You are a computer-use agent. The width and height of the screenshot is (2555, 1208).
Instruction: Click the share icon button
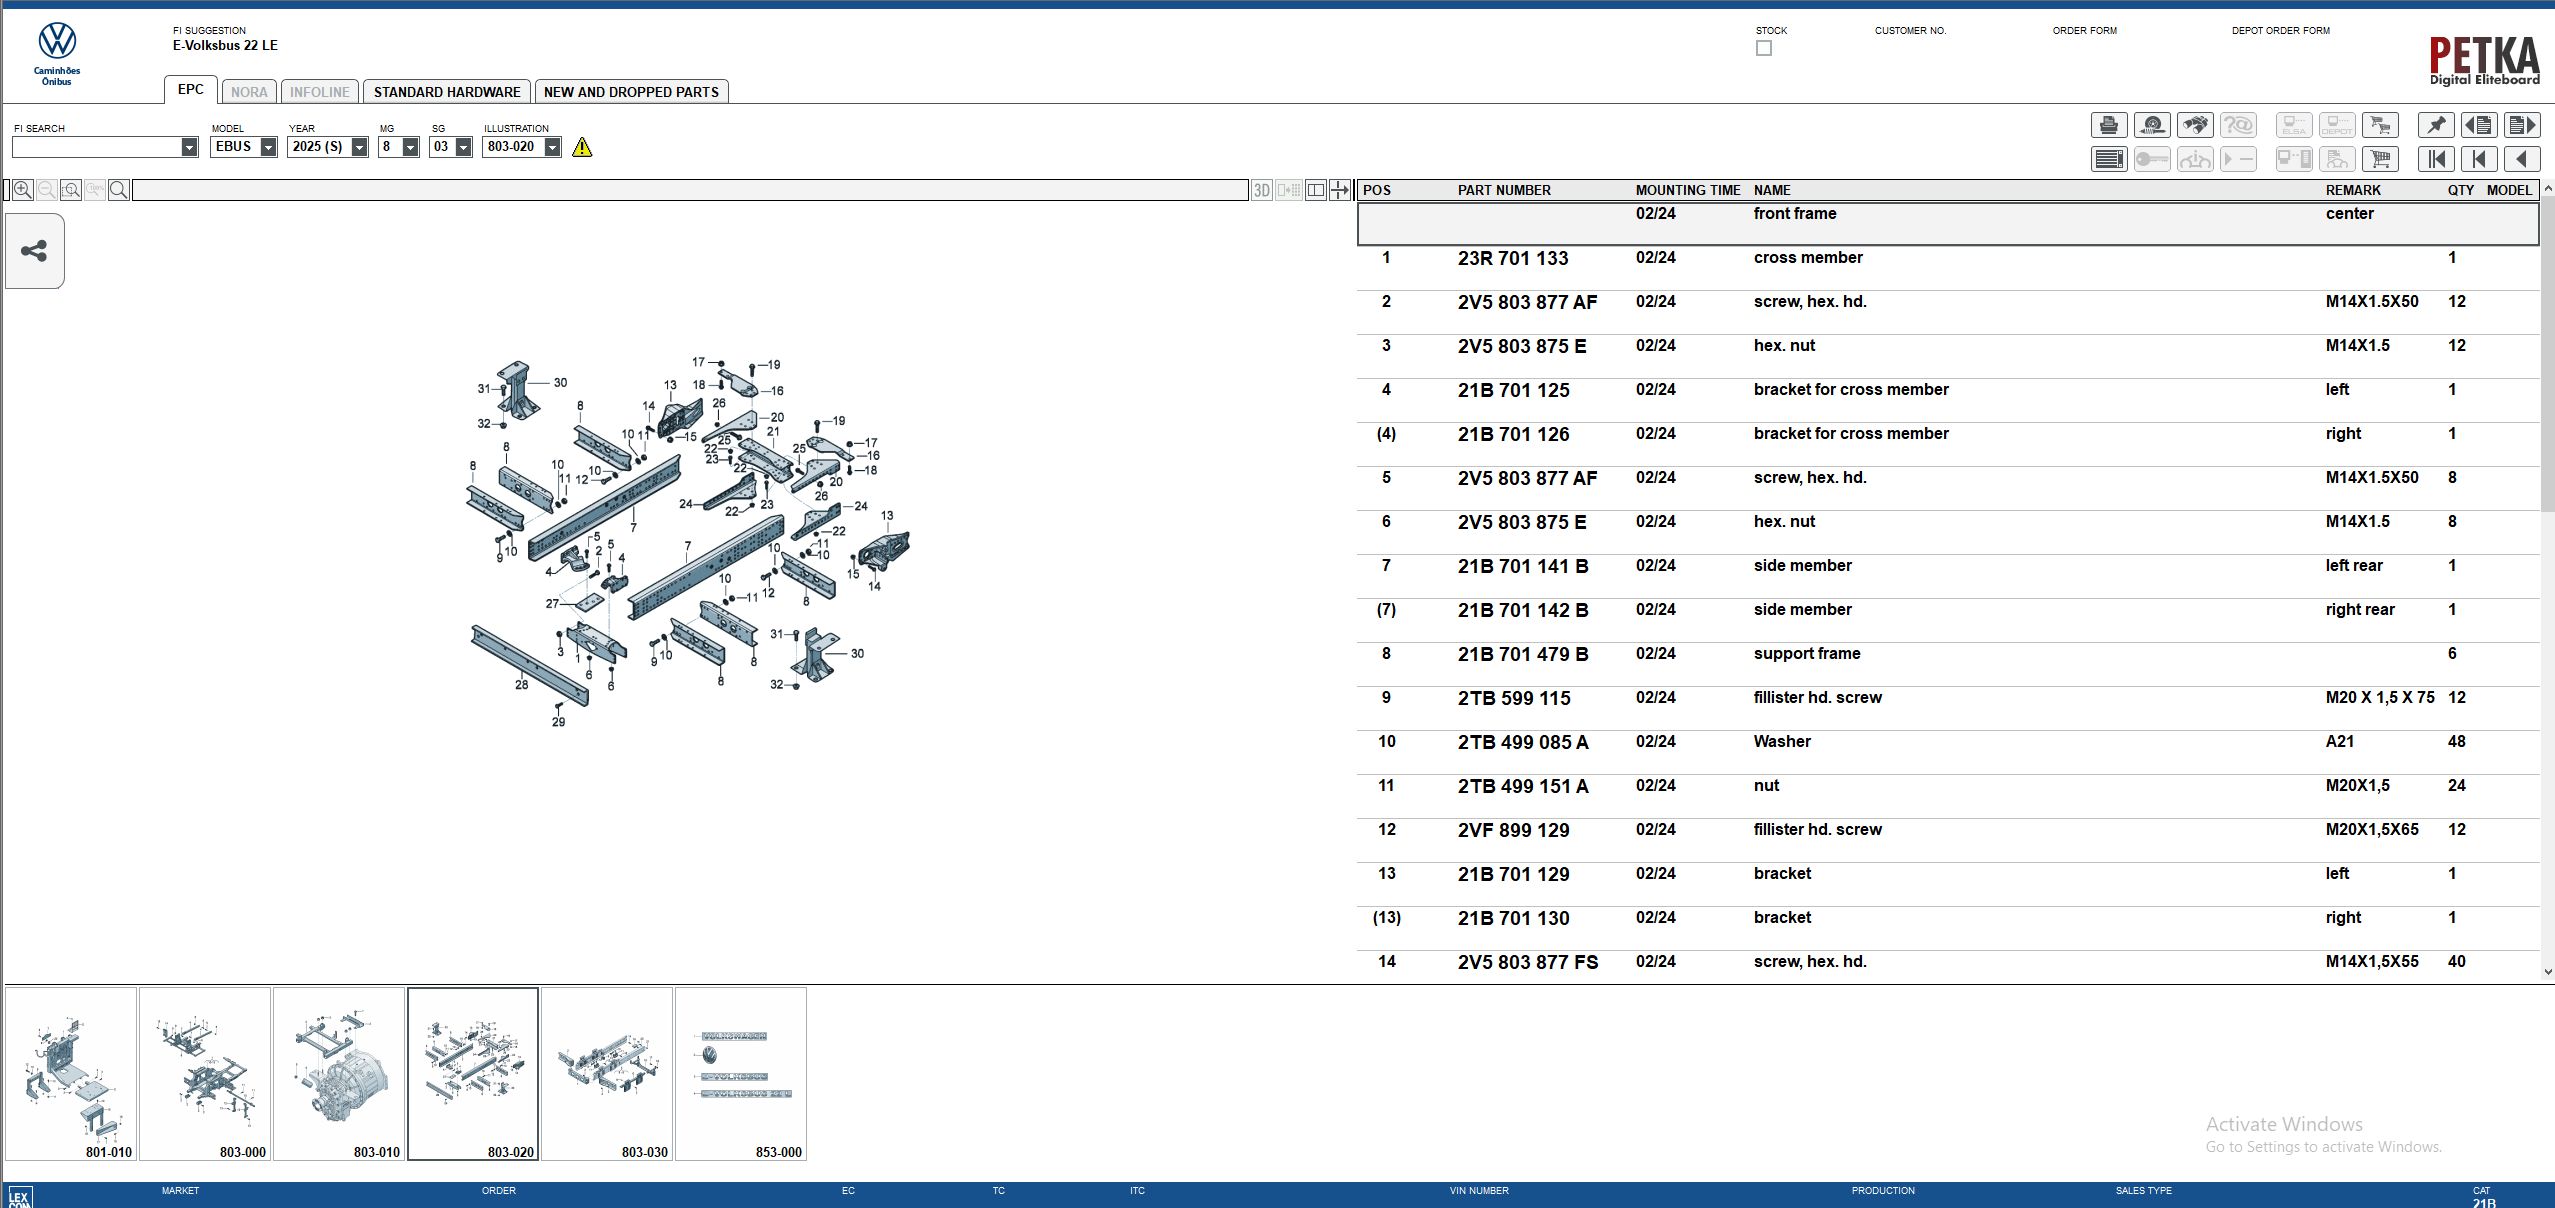[34, 251]
